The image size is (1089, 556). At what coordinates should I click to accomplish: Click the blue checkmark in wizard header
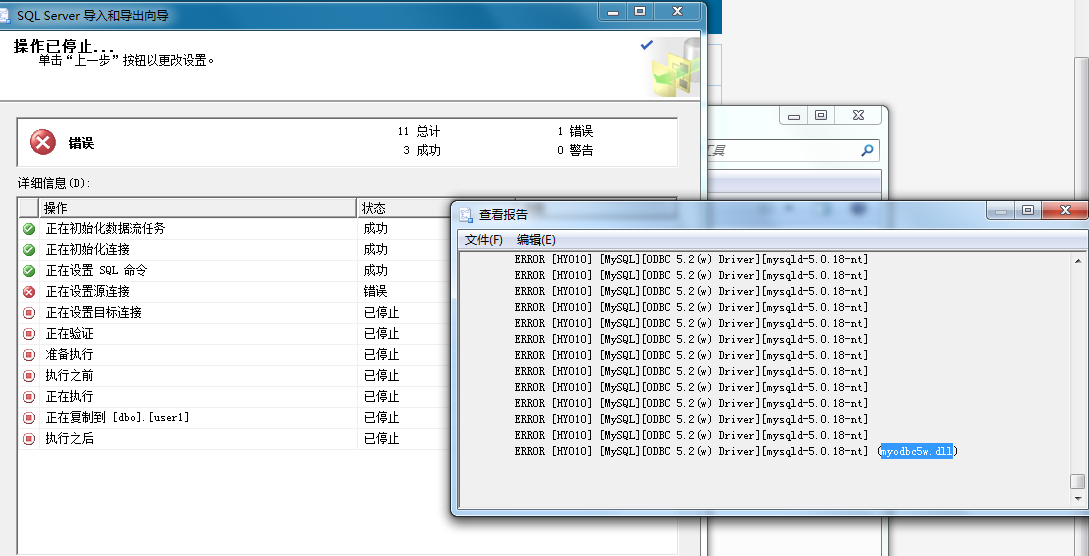pos(647,45)
